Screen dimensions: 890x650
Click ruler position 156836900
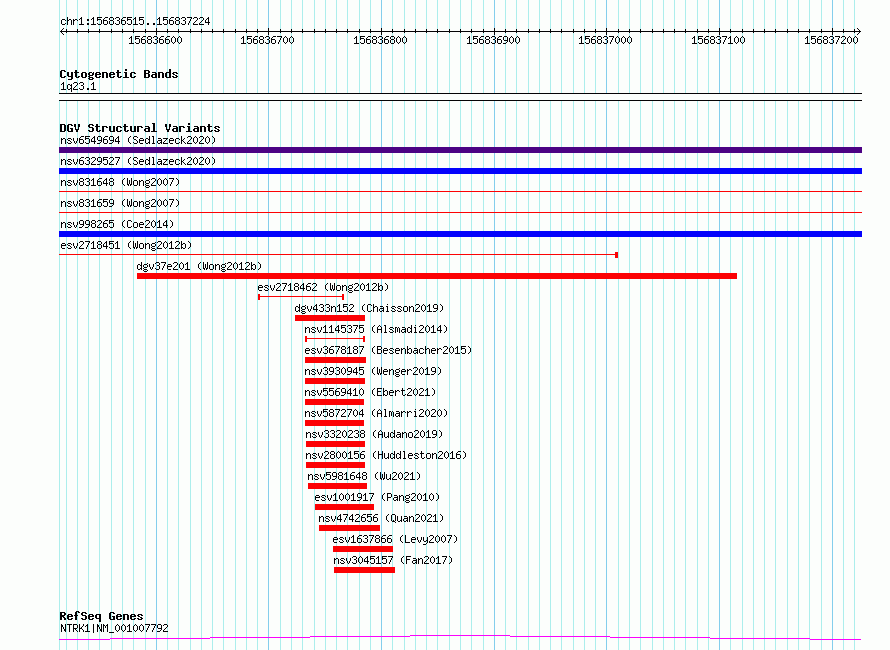(x=493, y=40)
